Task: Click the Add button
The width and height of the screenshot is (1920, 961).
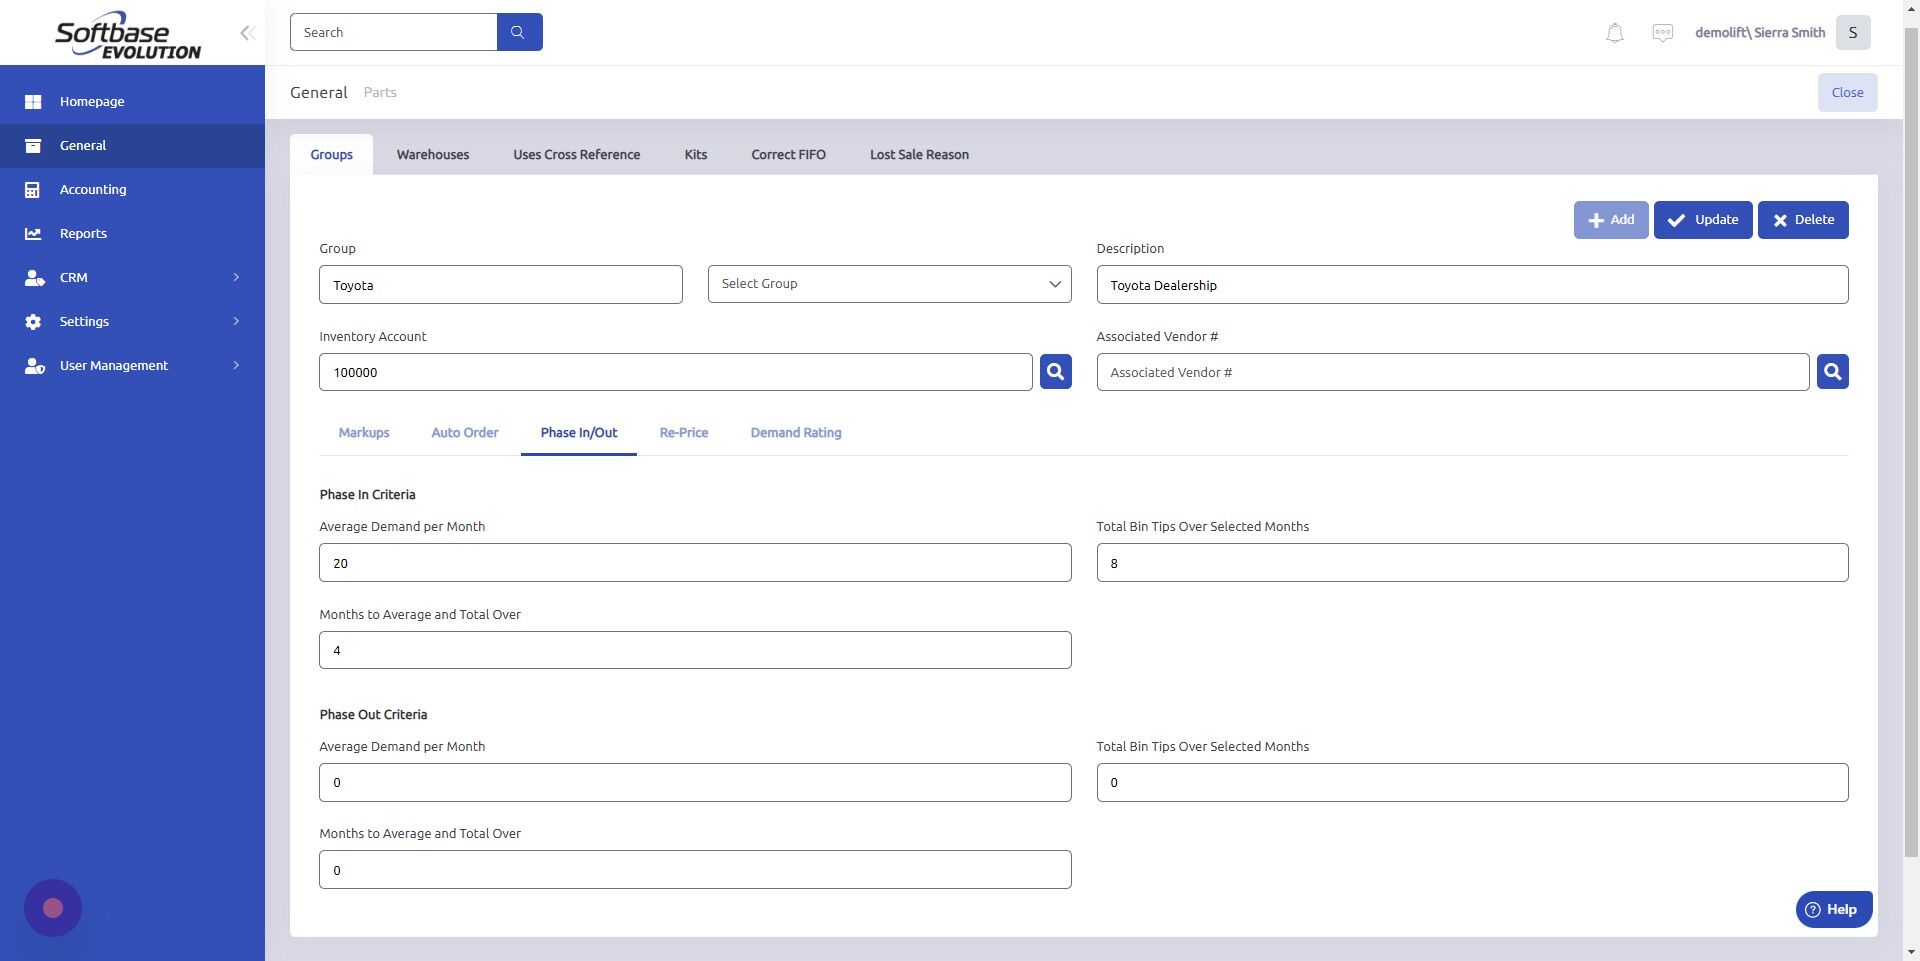Action: point(1611,220)
